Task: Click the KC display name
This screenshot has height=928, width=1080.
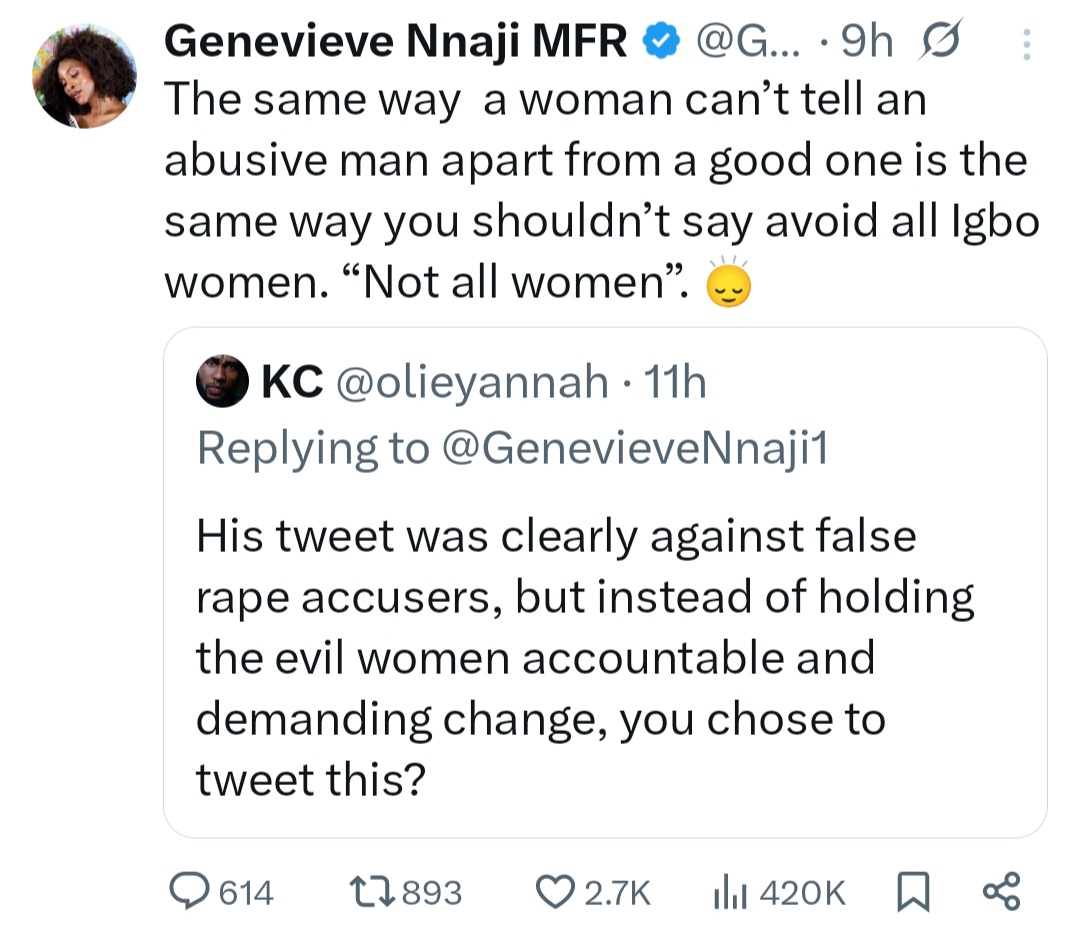Action: tap(291, 381)
